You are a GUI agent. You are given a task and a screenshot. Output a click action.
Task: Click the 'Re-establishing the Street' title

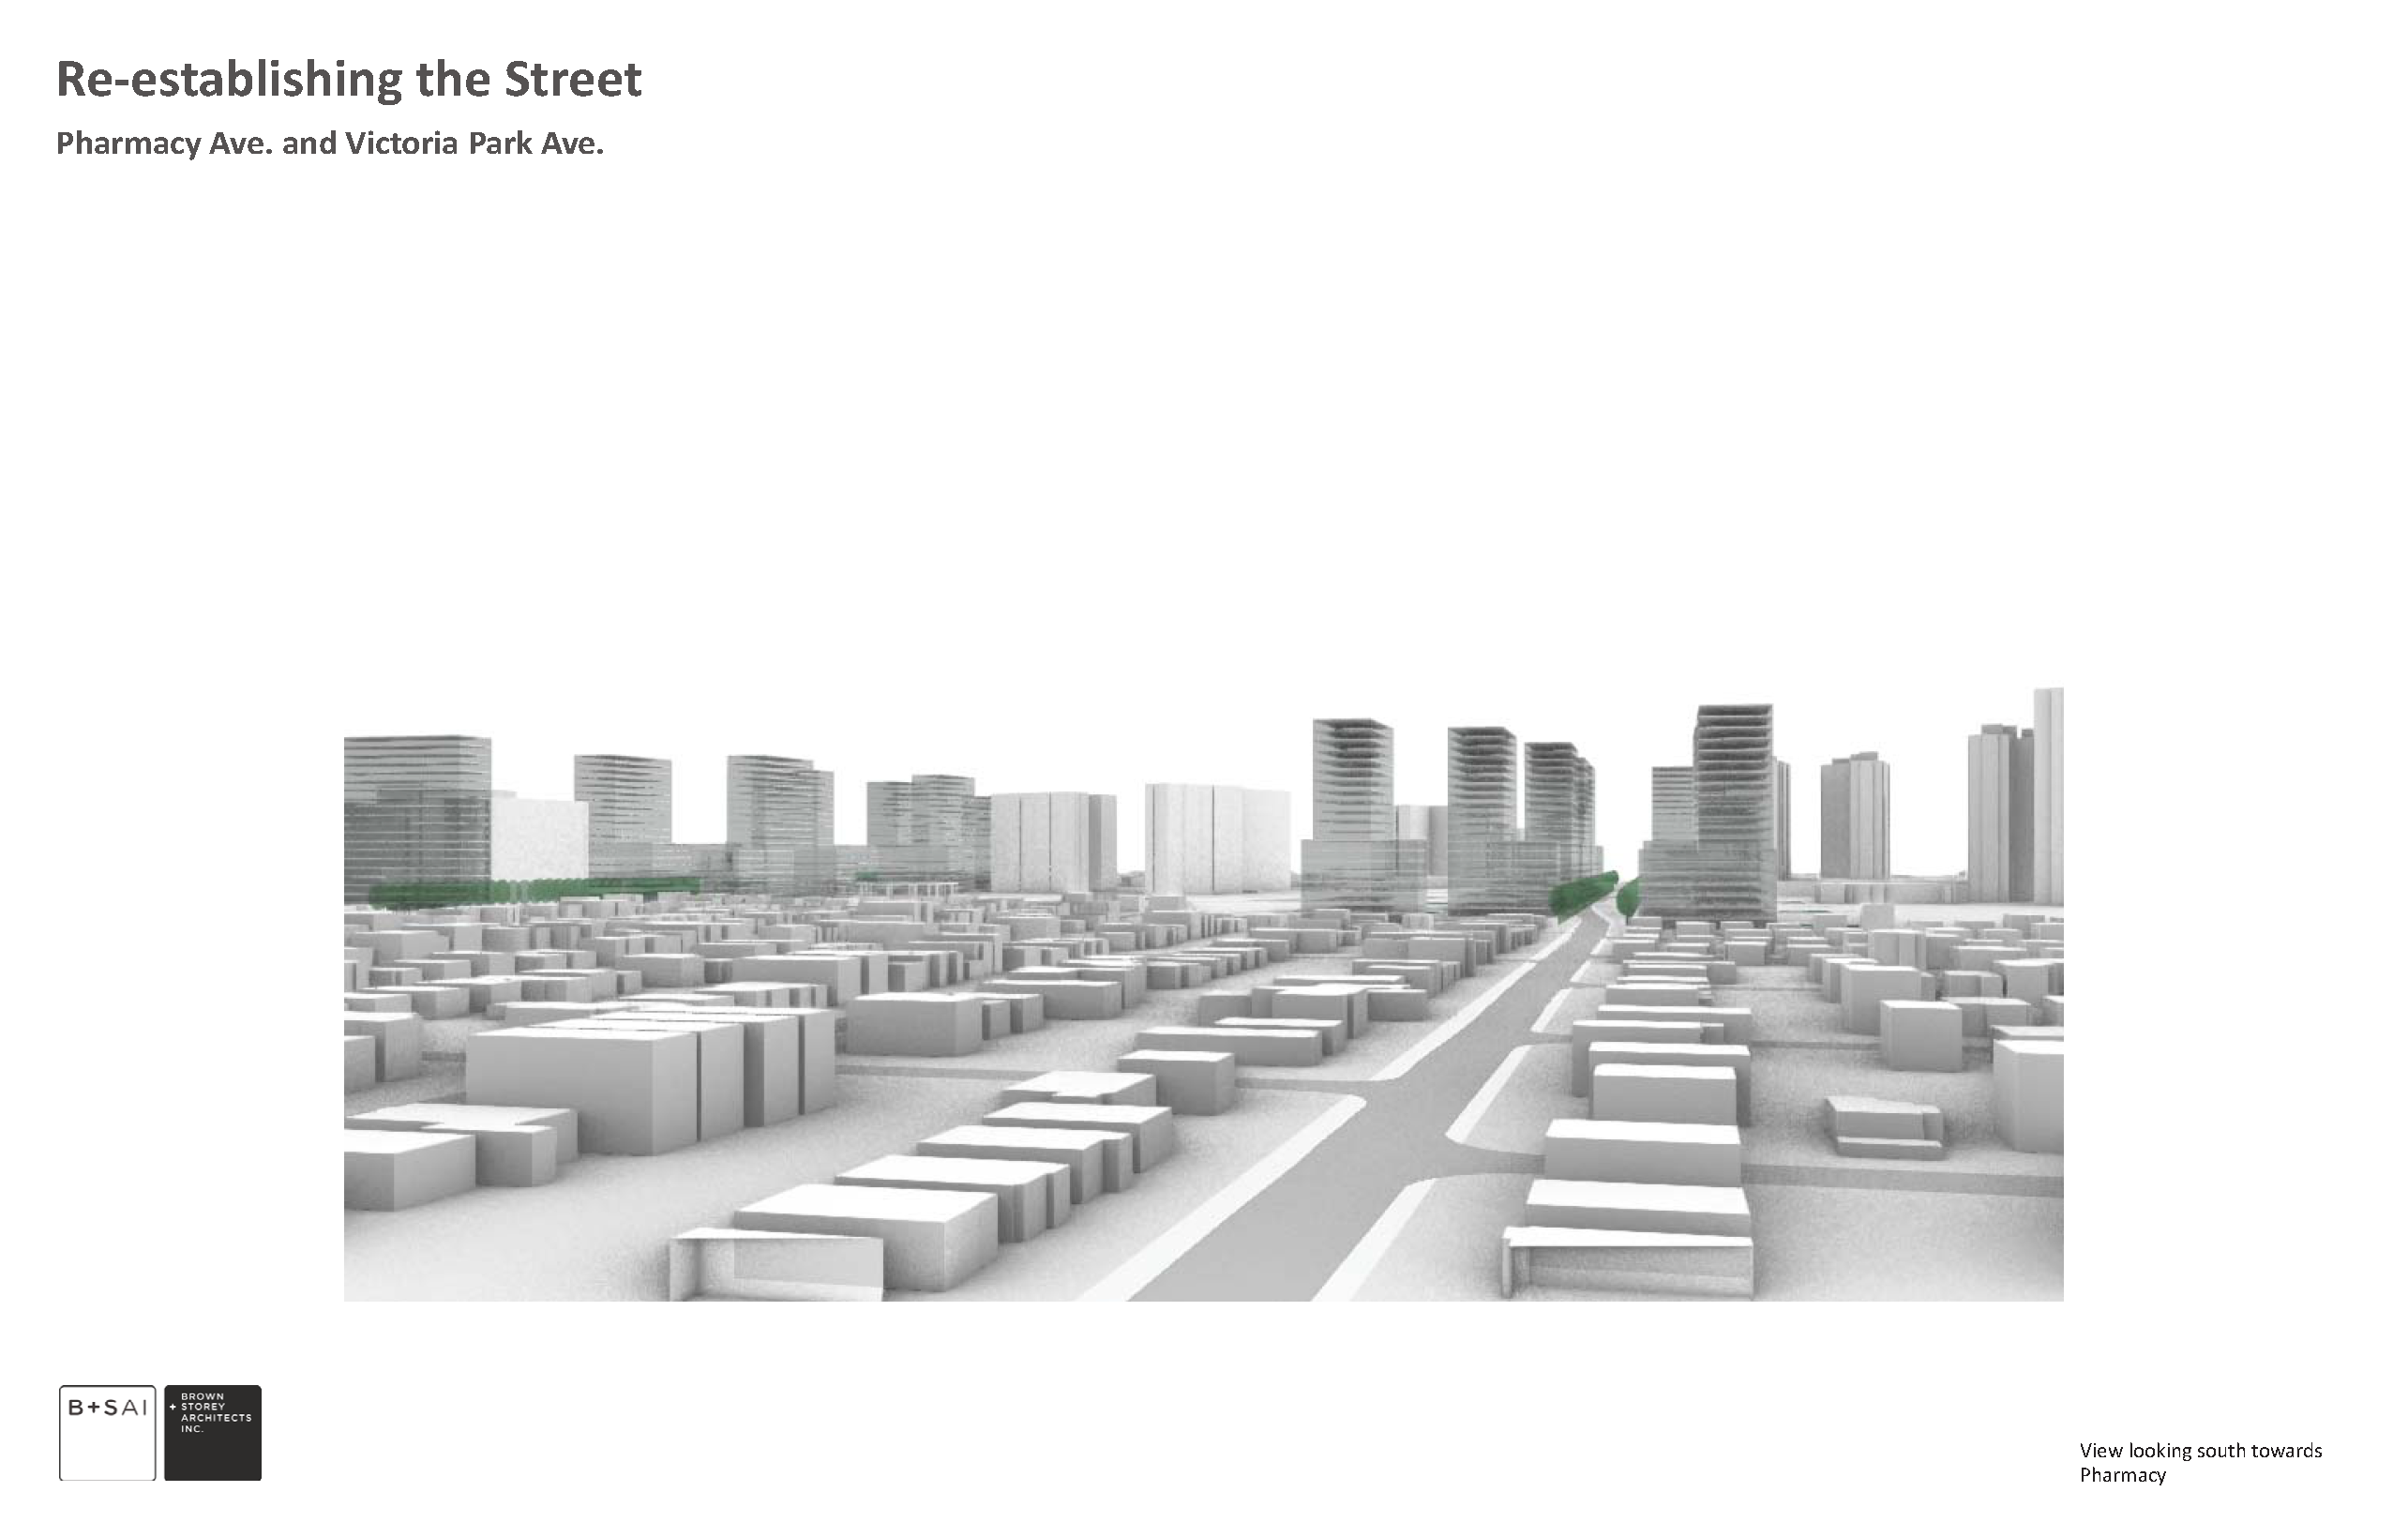point(348,80)
